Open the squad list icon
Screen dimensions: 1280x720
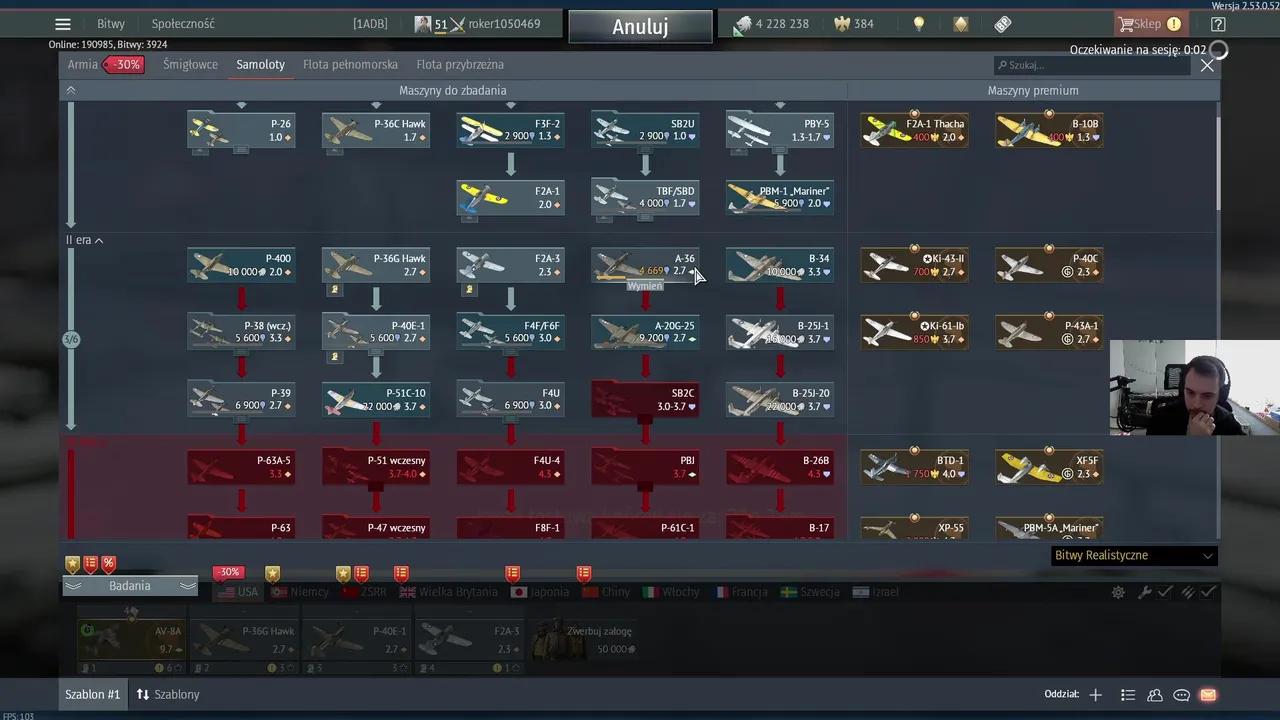click(x=1128, y=695)
